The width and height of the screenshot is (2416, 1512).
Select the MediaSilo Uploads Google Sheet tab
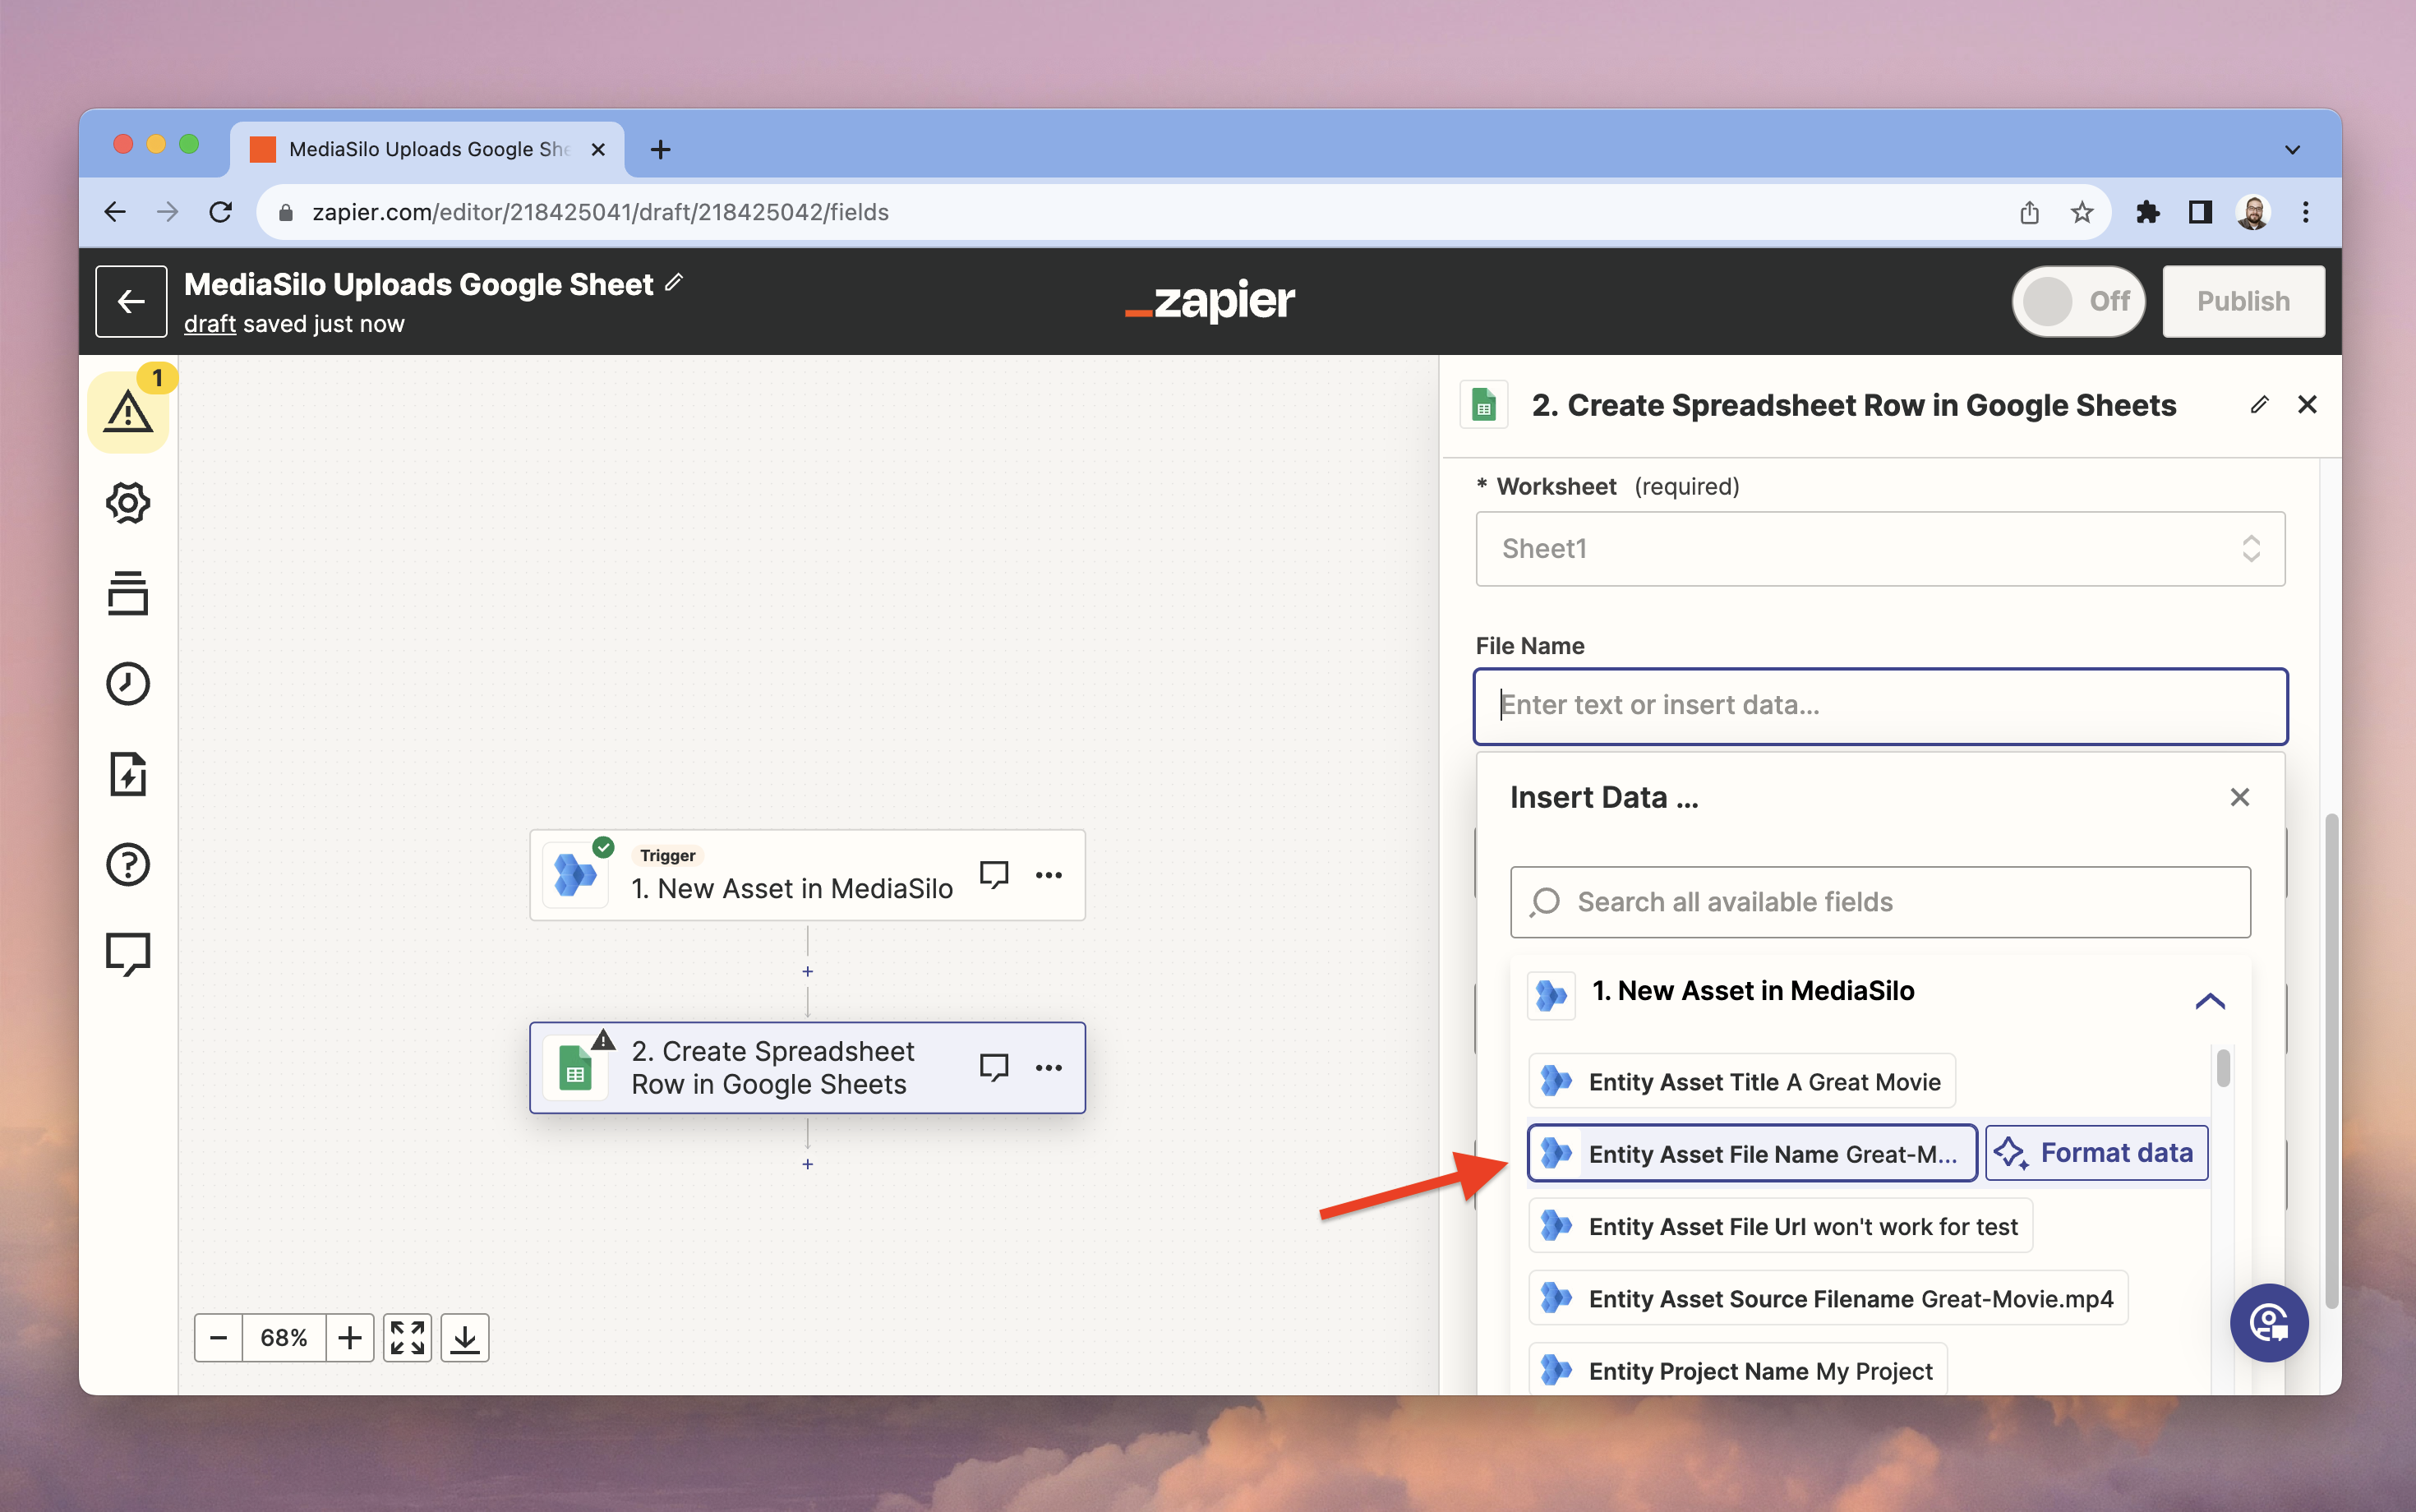[427, 149]
